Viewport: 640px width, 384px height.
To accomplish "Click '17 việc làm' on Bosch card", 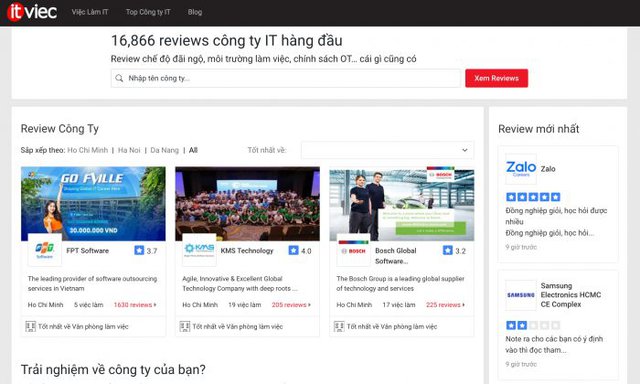I will (x=399, y=305).
